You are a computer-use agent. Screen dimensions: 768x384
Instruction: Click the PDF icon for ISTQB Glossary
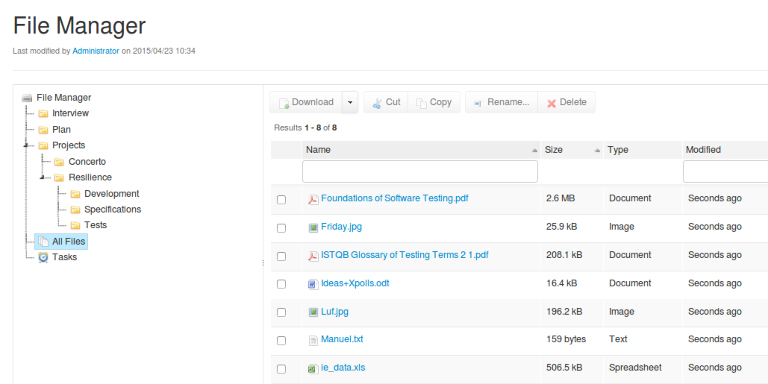313,256
